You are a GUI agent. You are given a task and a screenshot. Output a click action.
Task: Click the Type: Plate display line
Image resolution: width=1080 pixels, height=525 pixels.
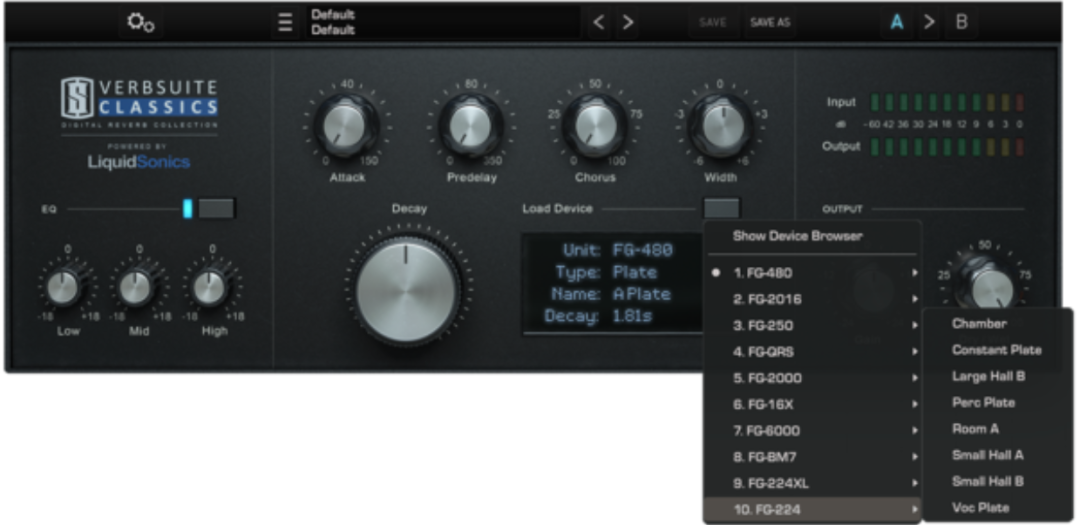(x=607, y=272)
